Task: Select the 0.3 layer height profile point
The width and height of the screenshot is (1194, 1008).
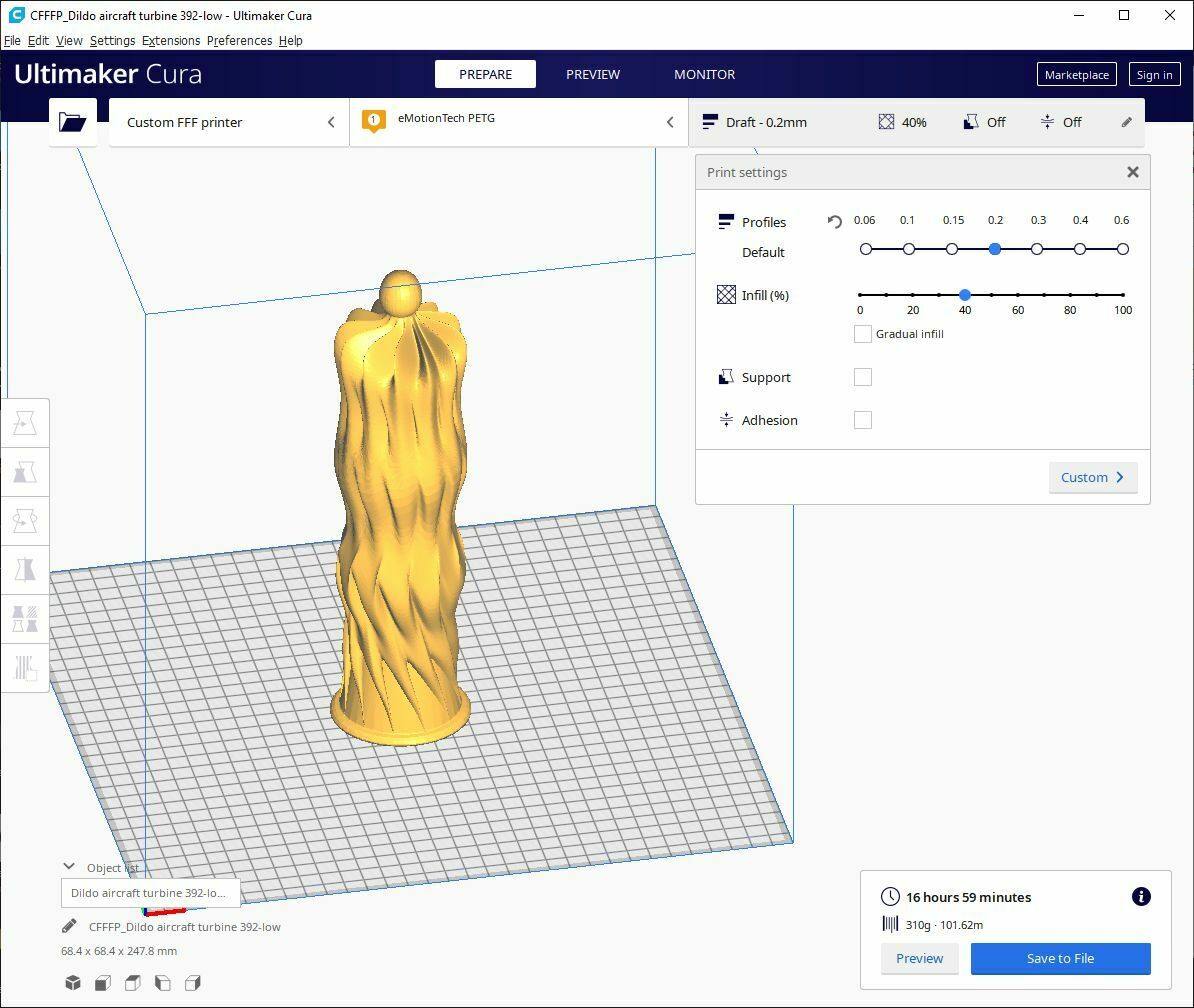Action: tap(1037, 249)
